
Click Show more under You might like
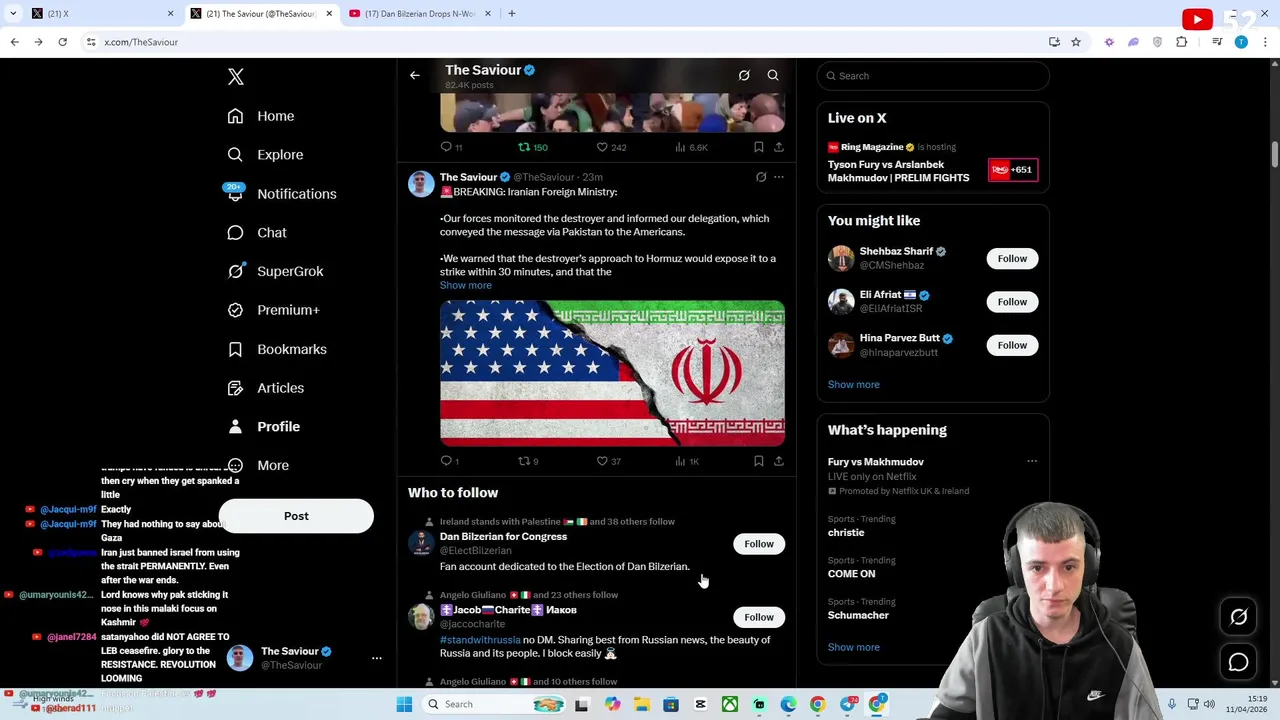pyautogui.click(x=854, y=384)
